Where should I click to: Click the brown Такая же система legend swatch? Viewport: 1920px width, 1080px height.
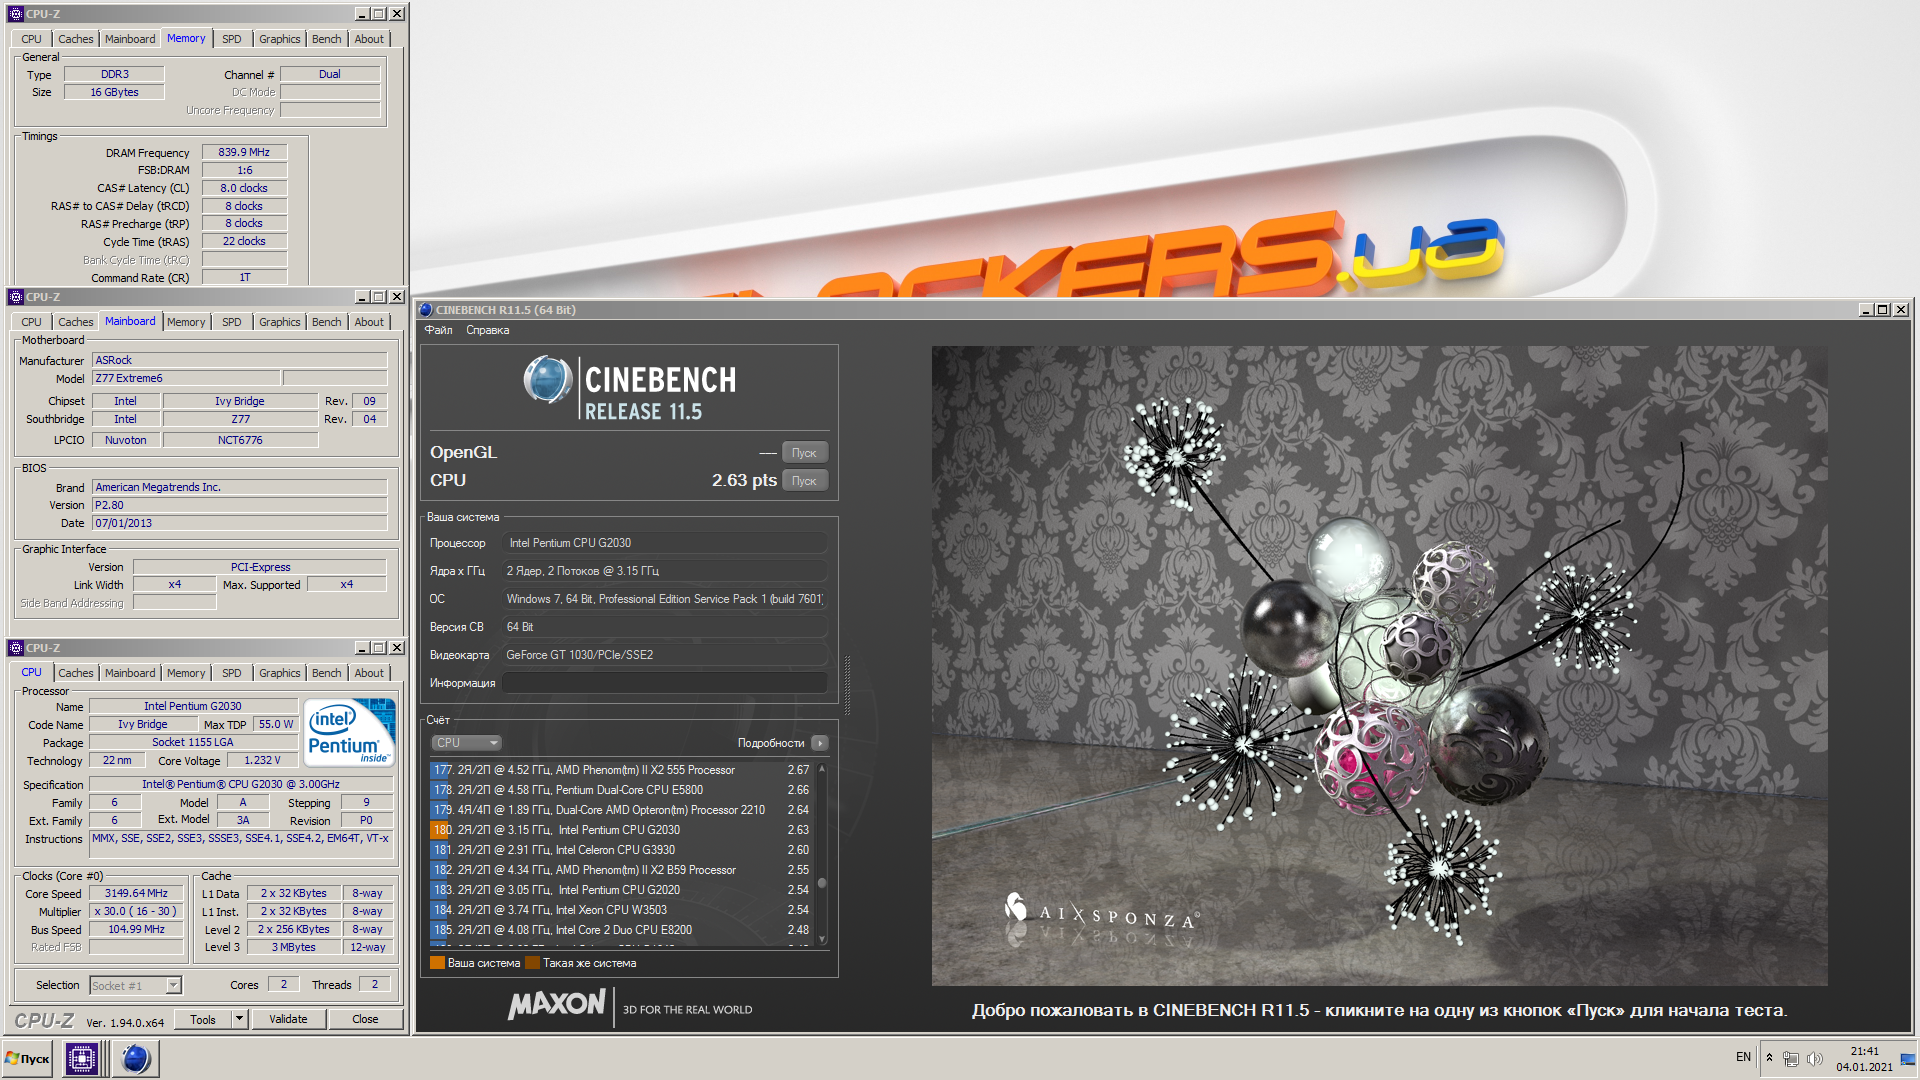tap(532, 963)
